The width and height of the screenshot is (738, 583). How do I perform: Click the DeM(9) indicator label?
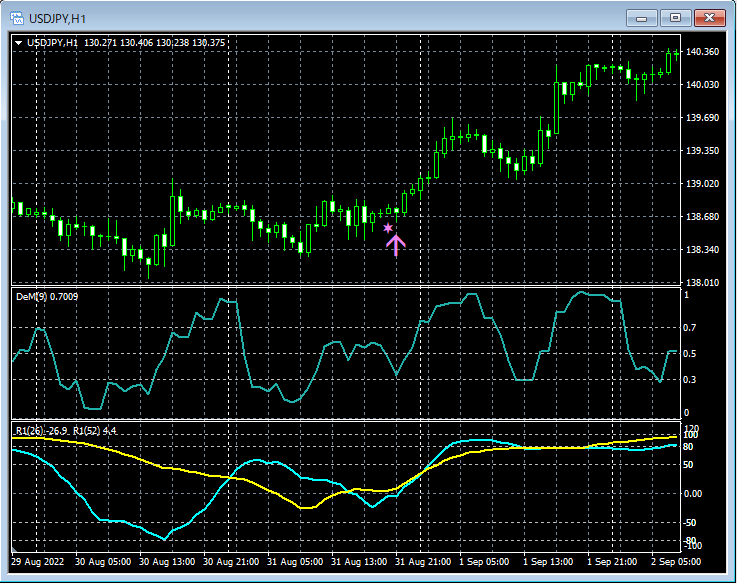point(47,296)
